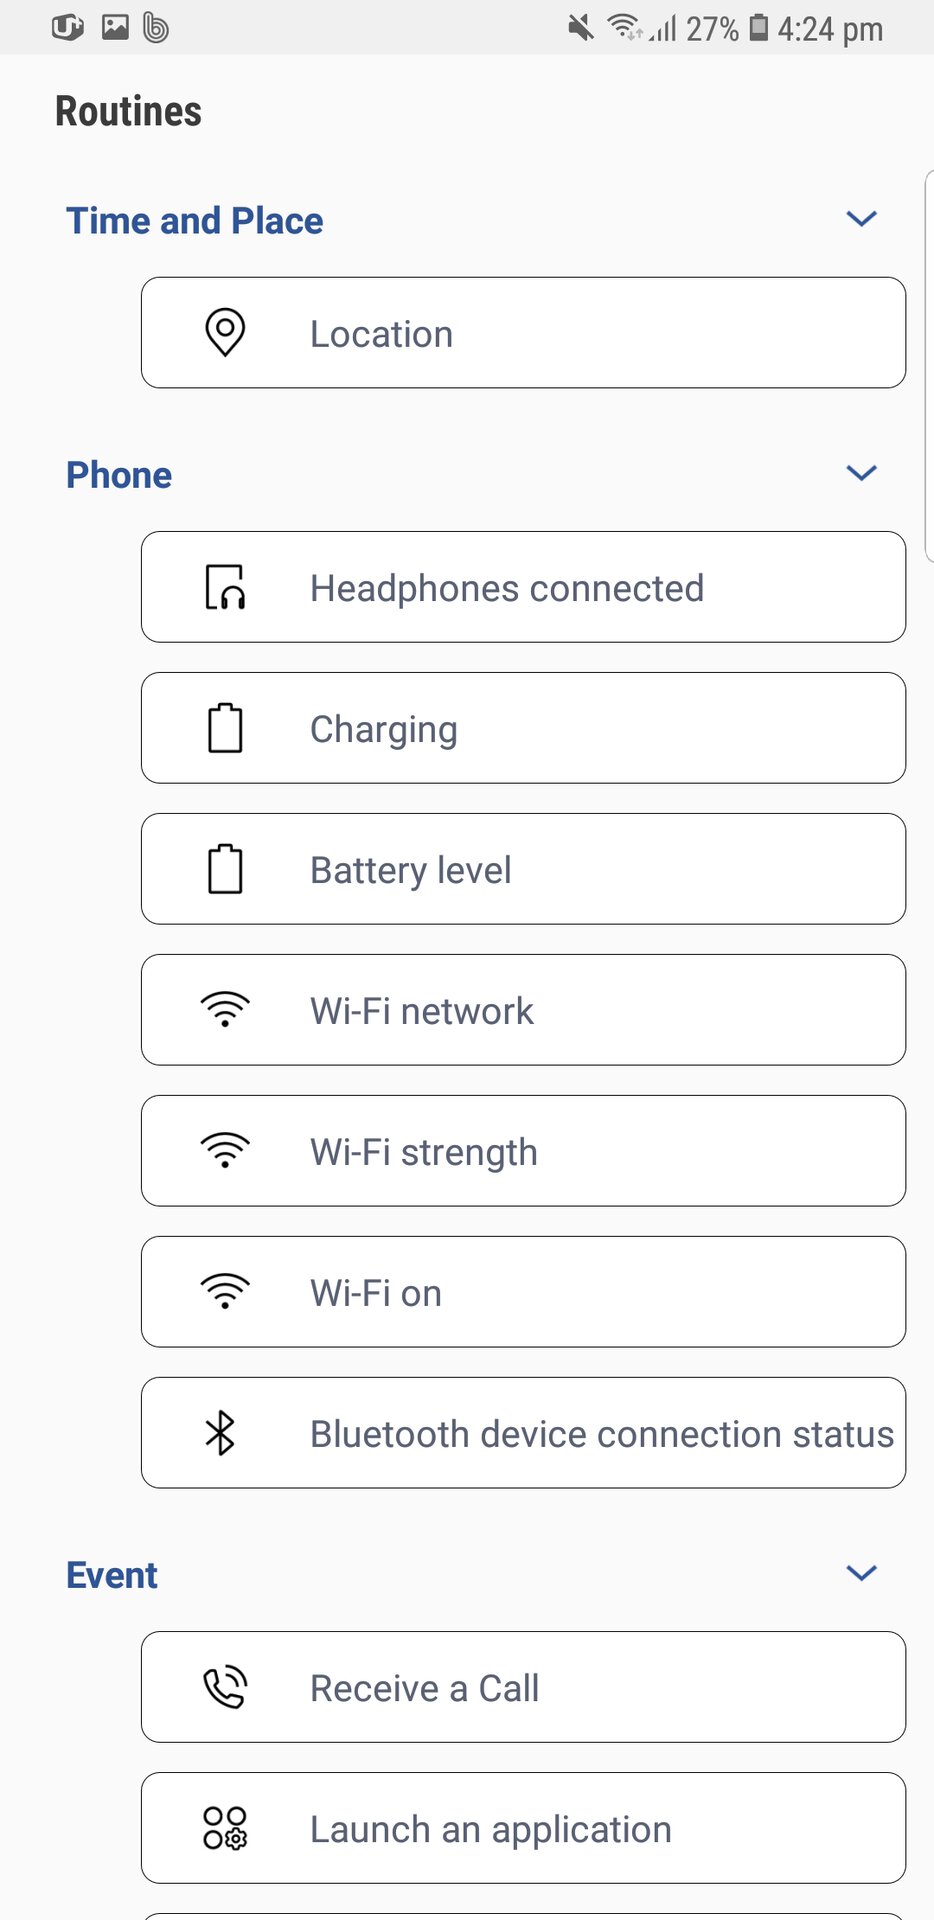This screenshot has width=934, height=1920.
Task: Tap the Receive a Call phone icon
Action: [x=225, y=1687]
